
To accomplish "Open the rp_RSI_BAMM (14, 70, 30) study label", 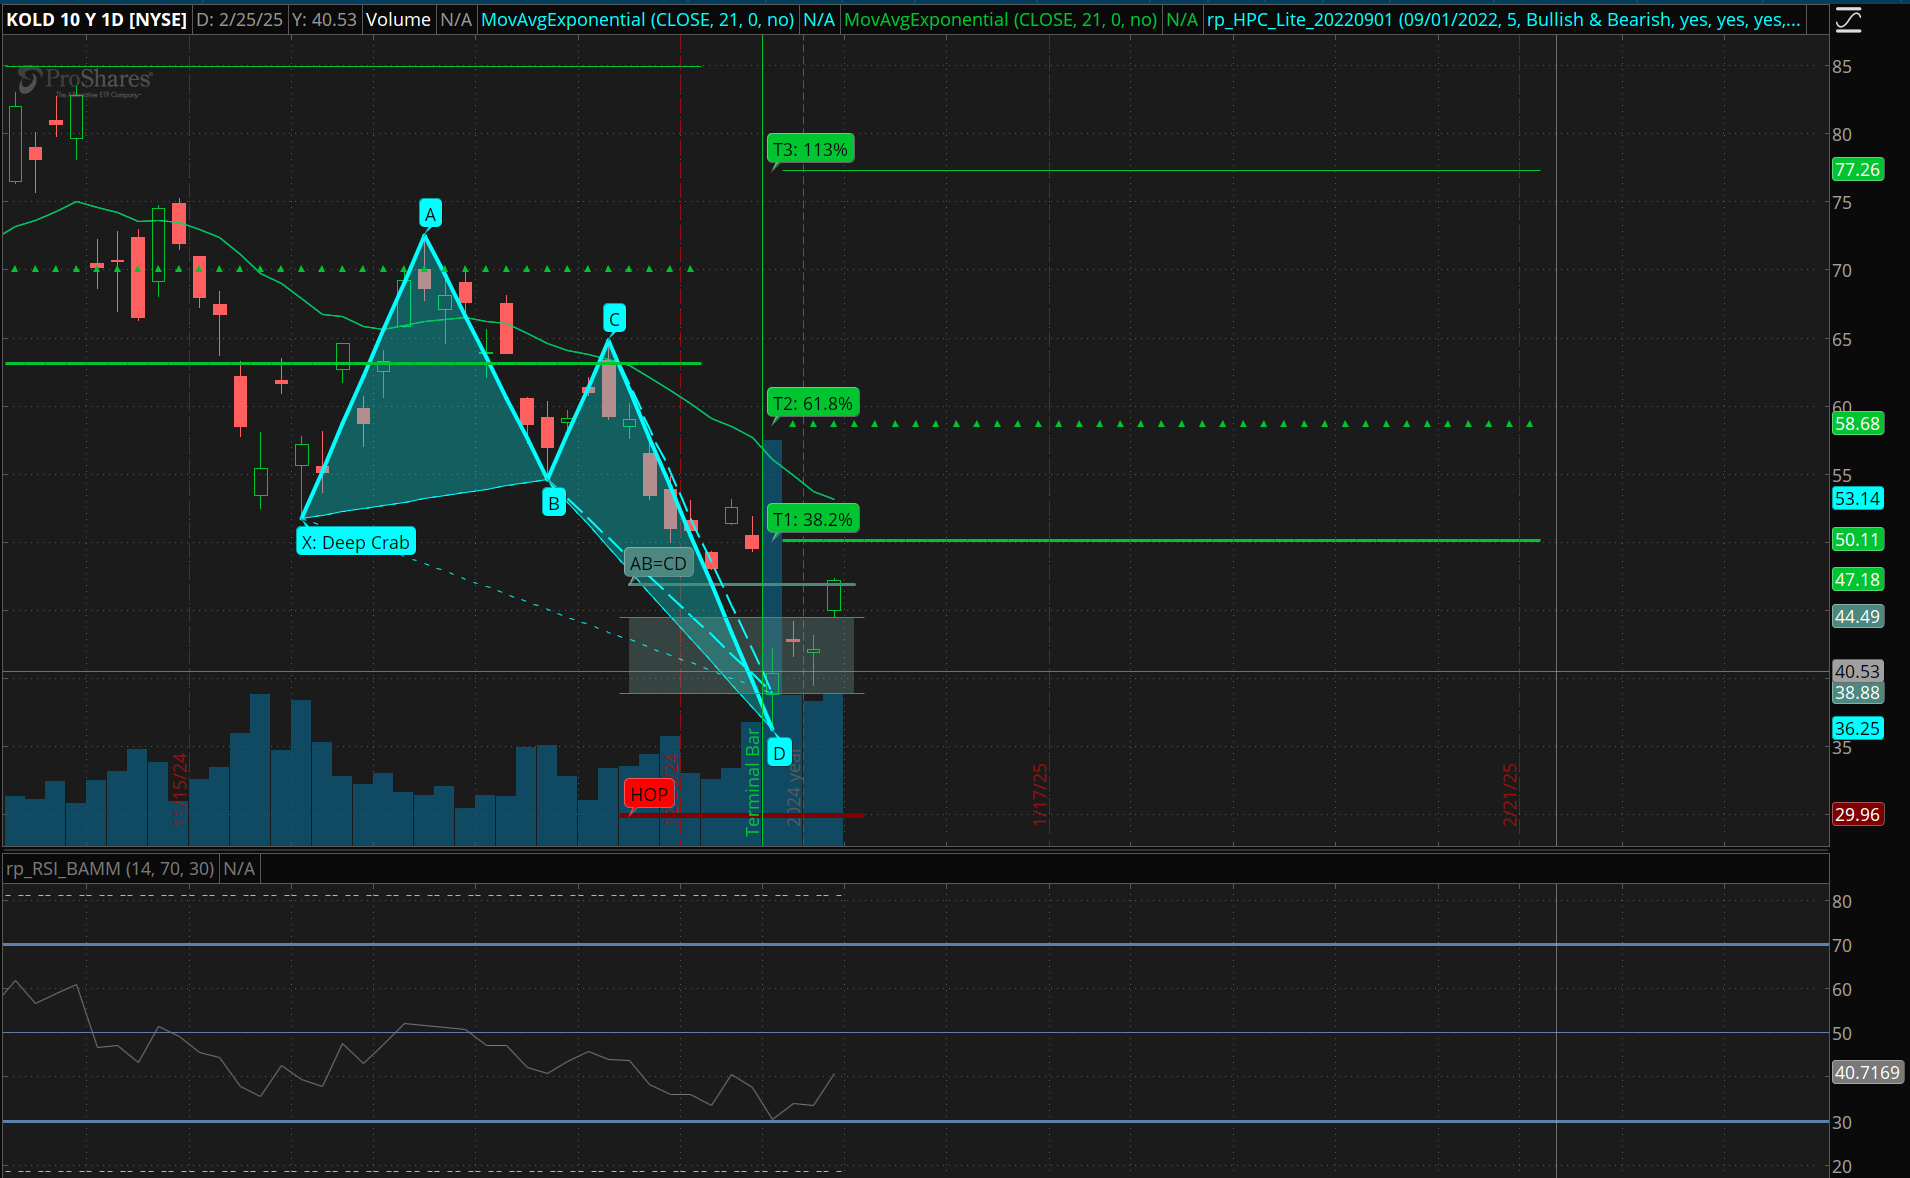I will tap(110, 869).
